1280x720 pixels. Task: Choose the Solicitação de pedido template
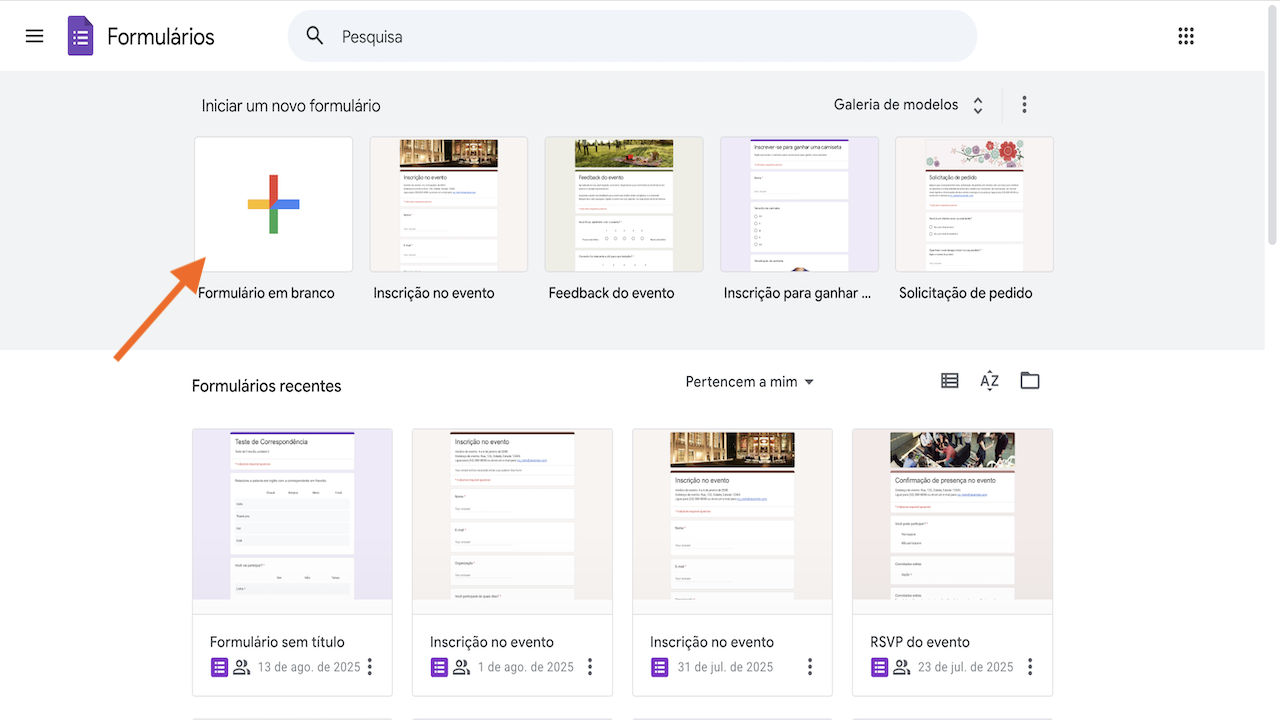974,205
